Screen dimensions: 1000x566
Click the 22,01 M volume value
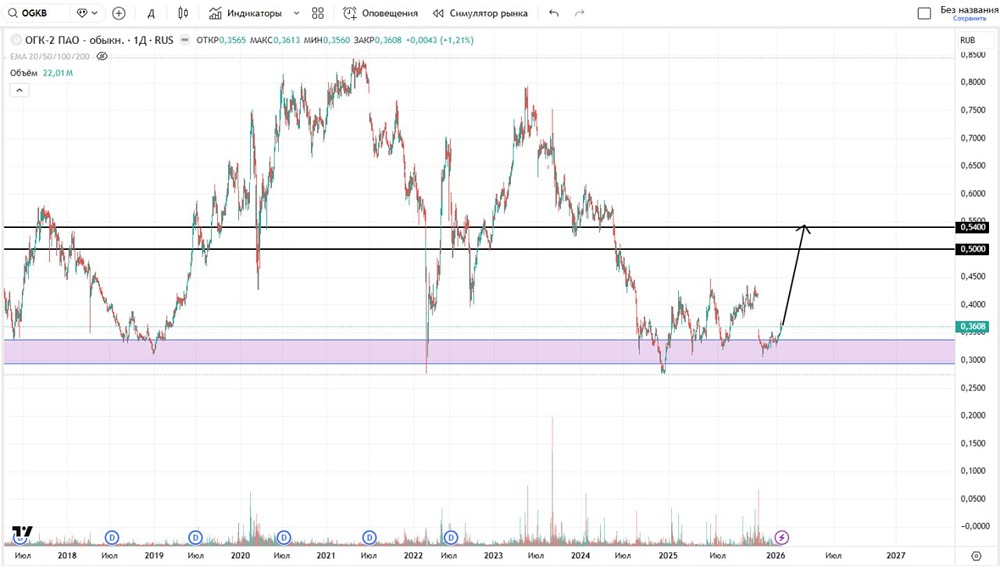tap(58, 73)
